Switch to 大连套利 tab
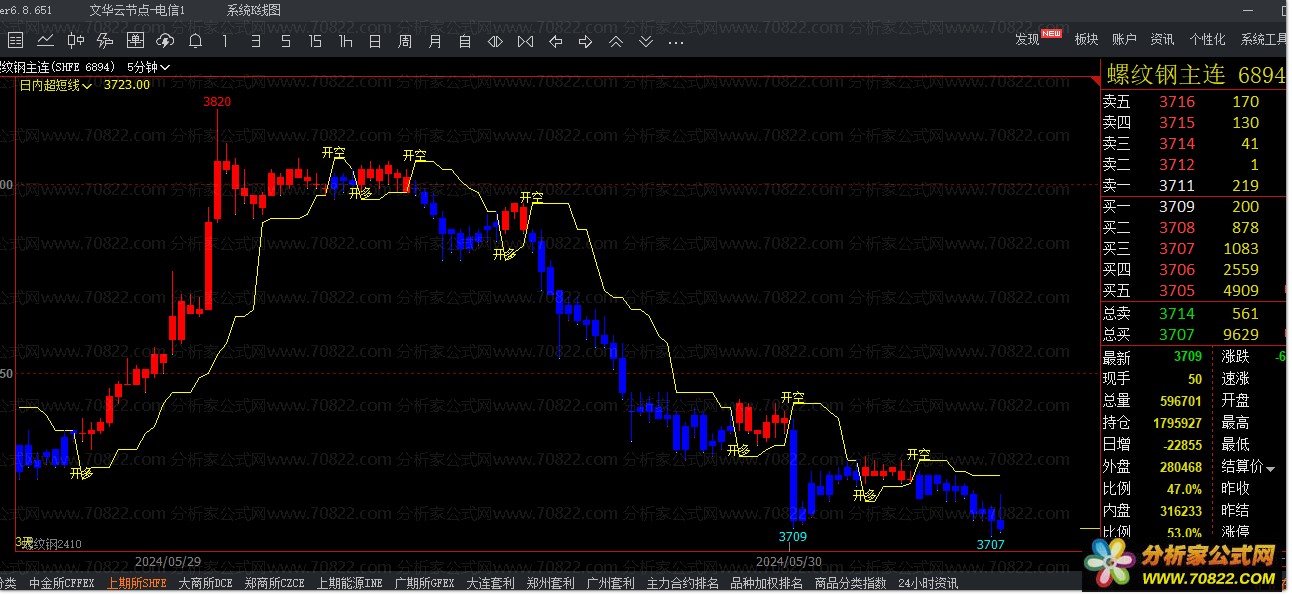The image size is (1292, 595). (x=491, y=583)
